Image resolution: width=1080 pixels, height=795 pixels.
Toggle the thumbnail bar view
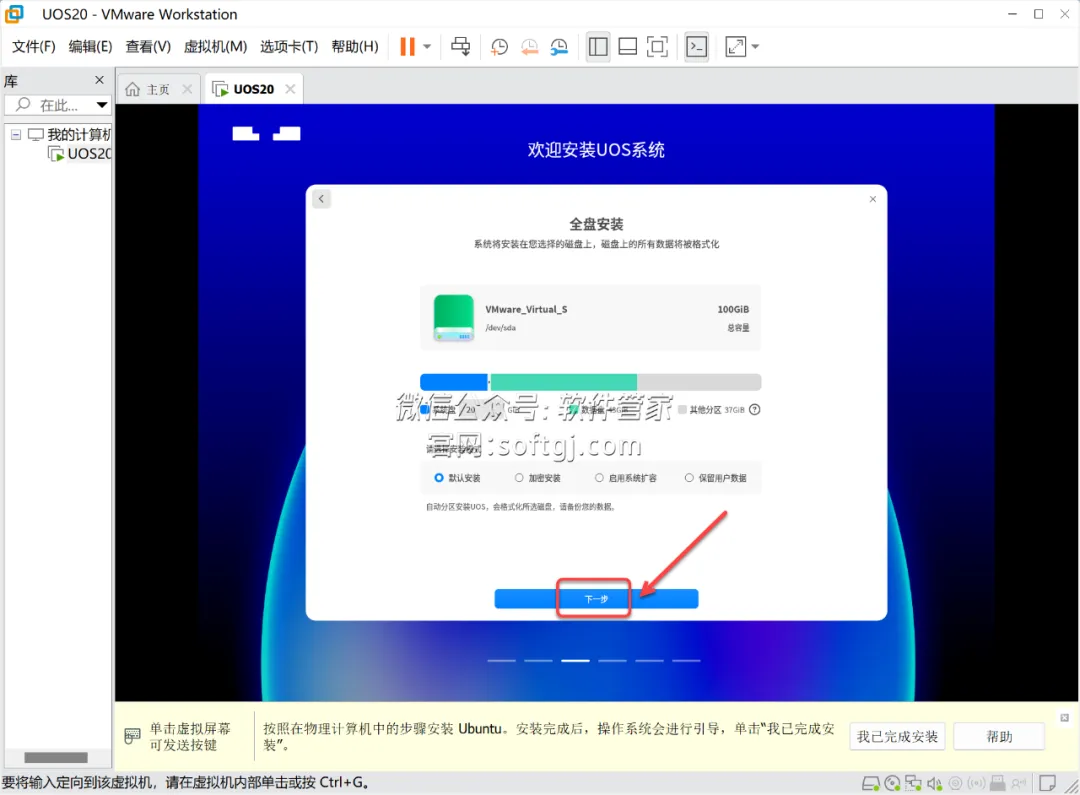[627, 47]
